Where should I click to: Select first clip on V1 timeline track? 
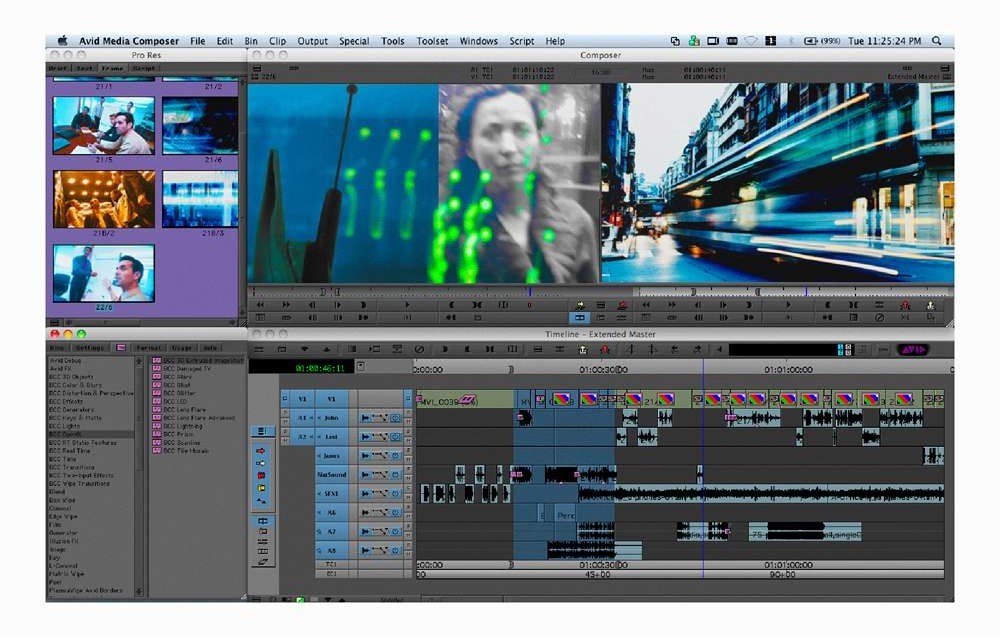(465, 399)
